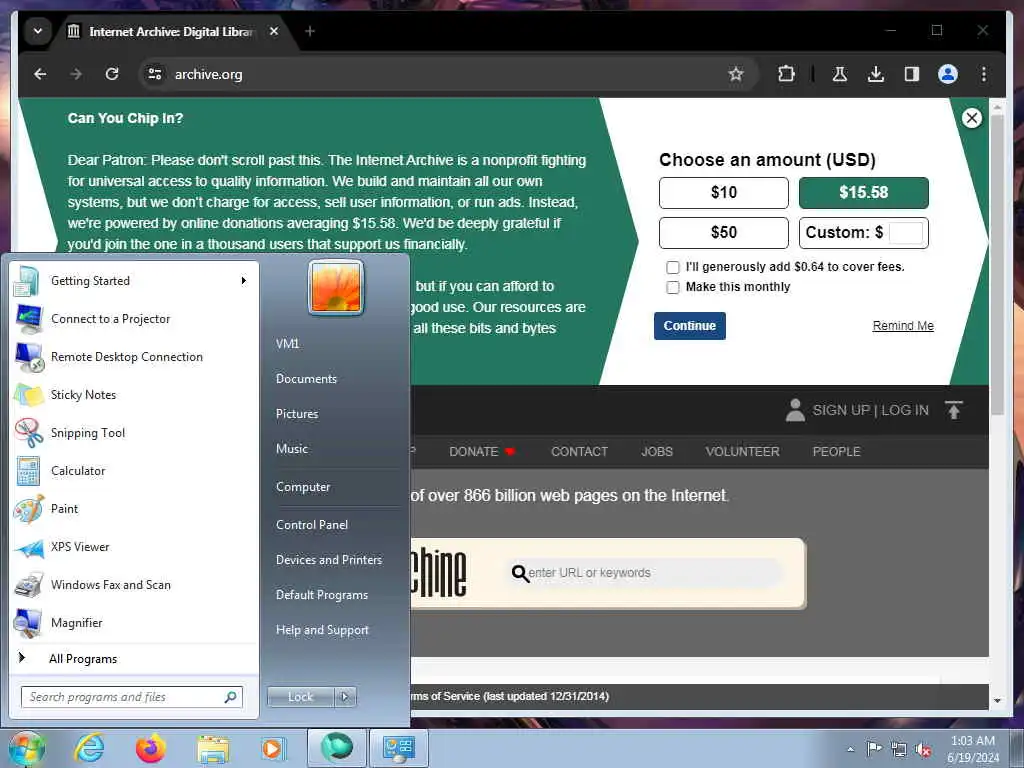Expand Getting Started submenu arrow
Viewport: 1024px width, 768px height.
coord(244,281)
